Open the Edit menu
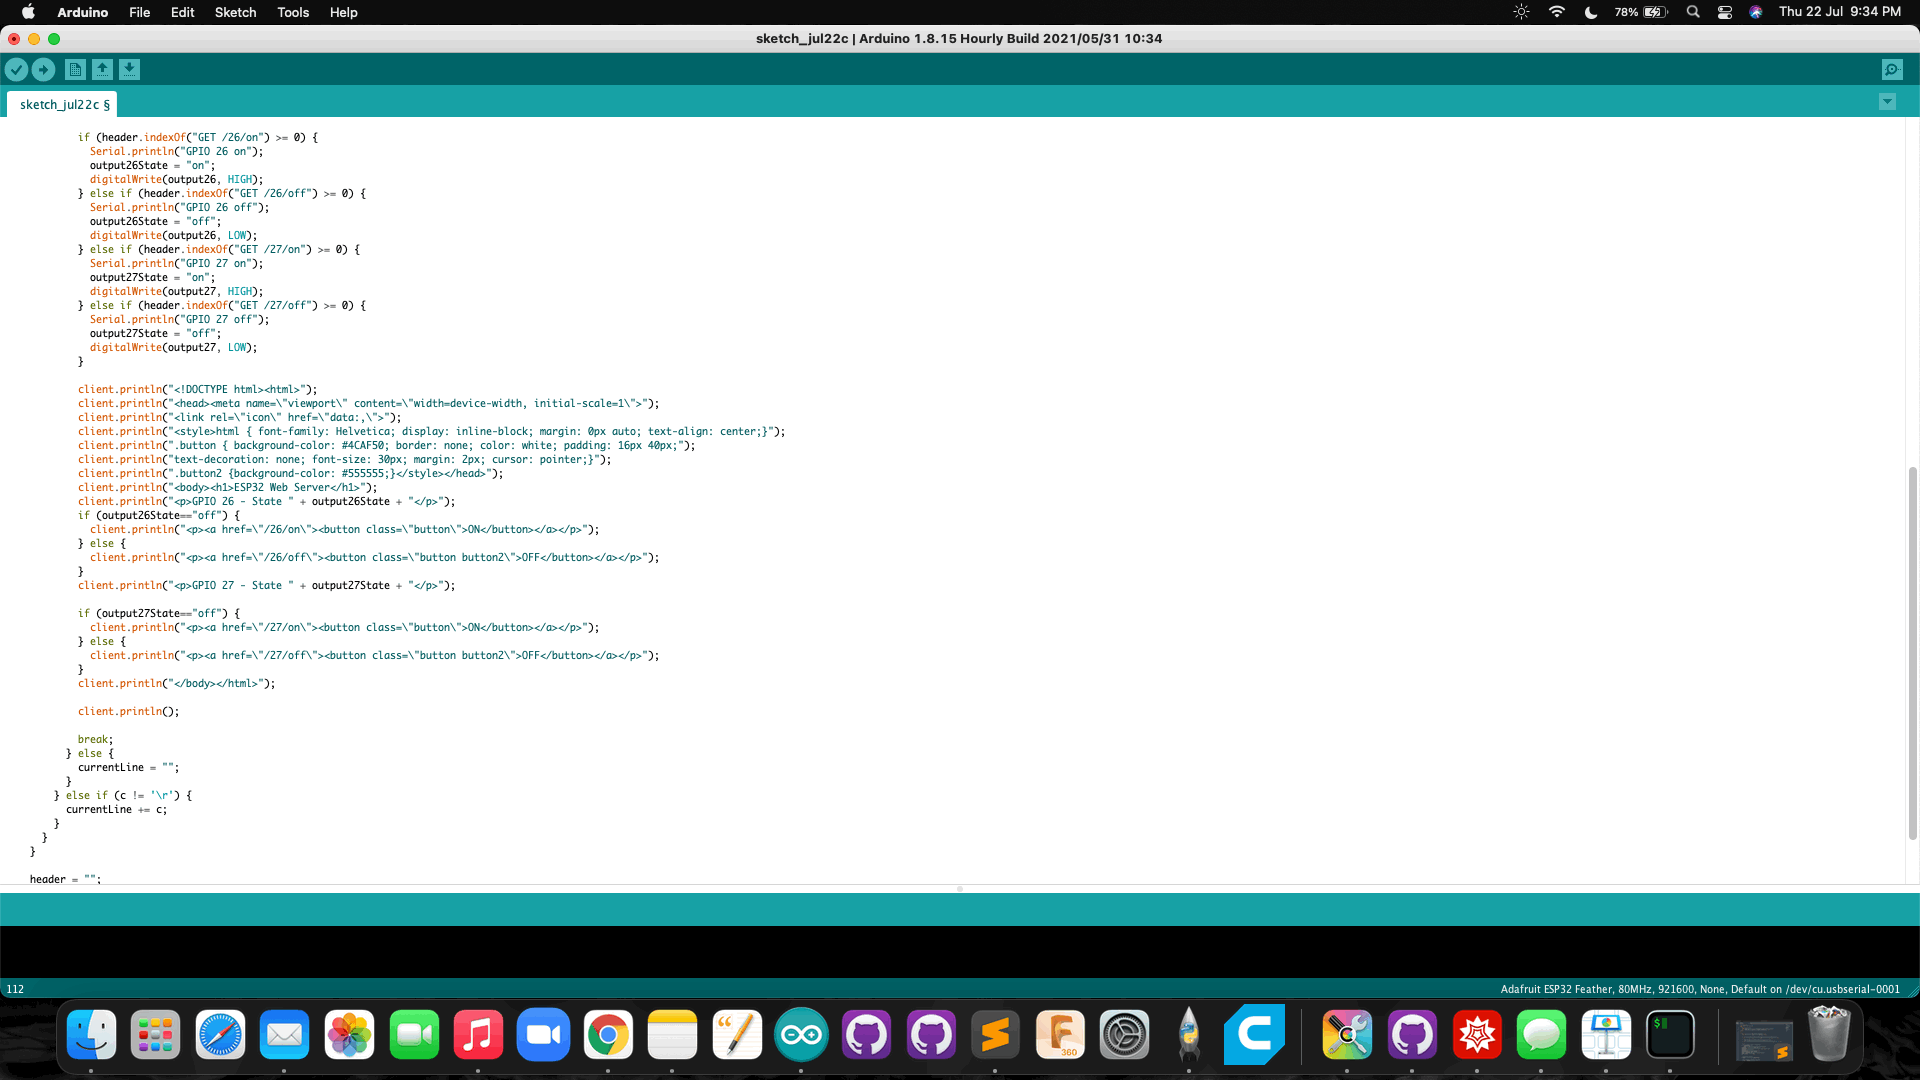Image resolution: width=1920 pixels, height=1080 pixels. tap(182, 12)
